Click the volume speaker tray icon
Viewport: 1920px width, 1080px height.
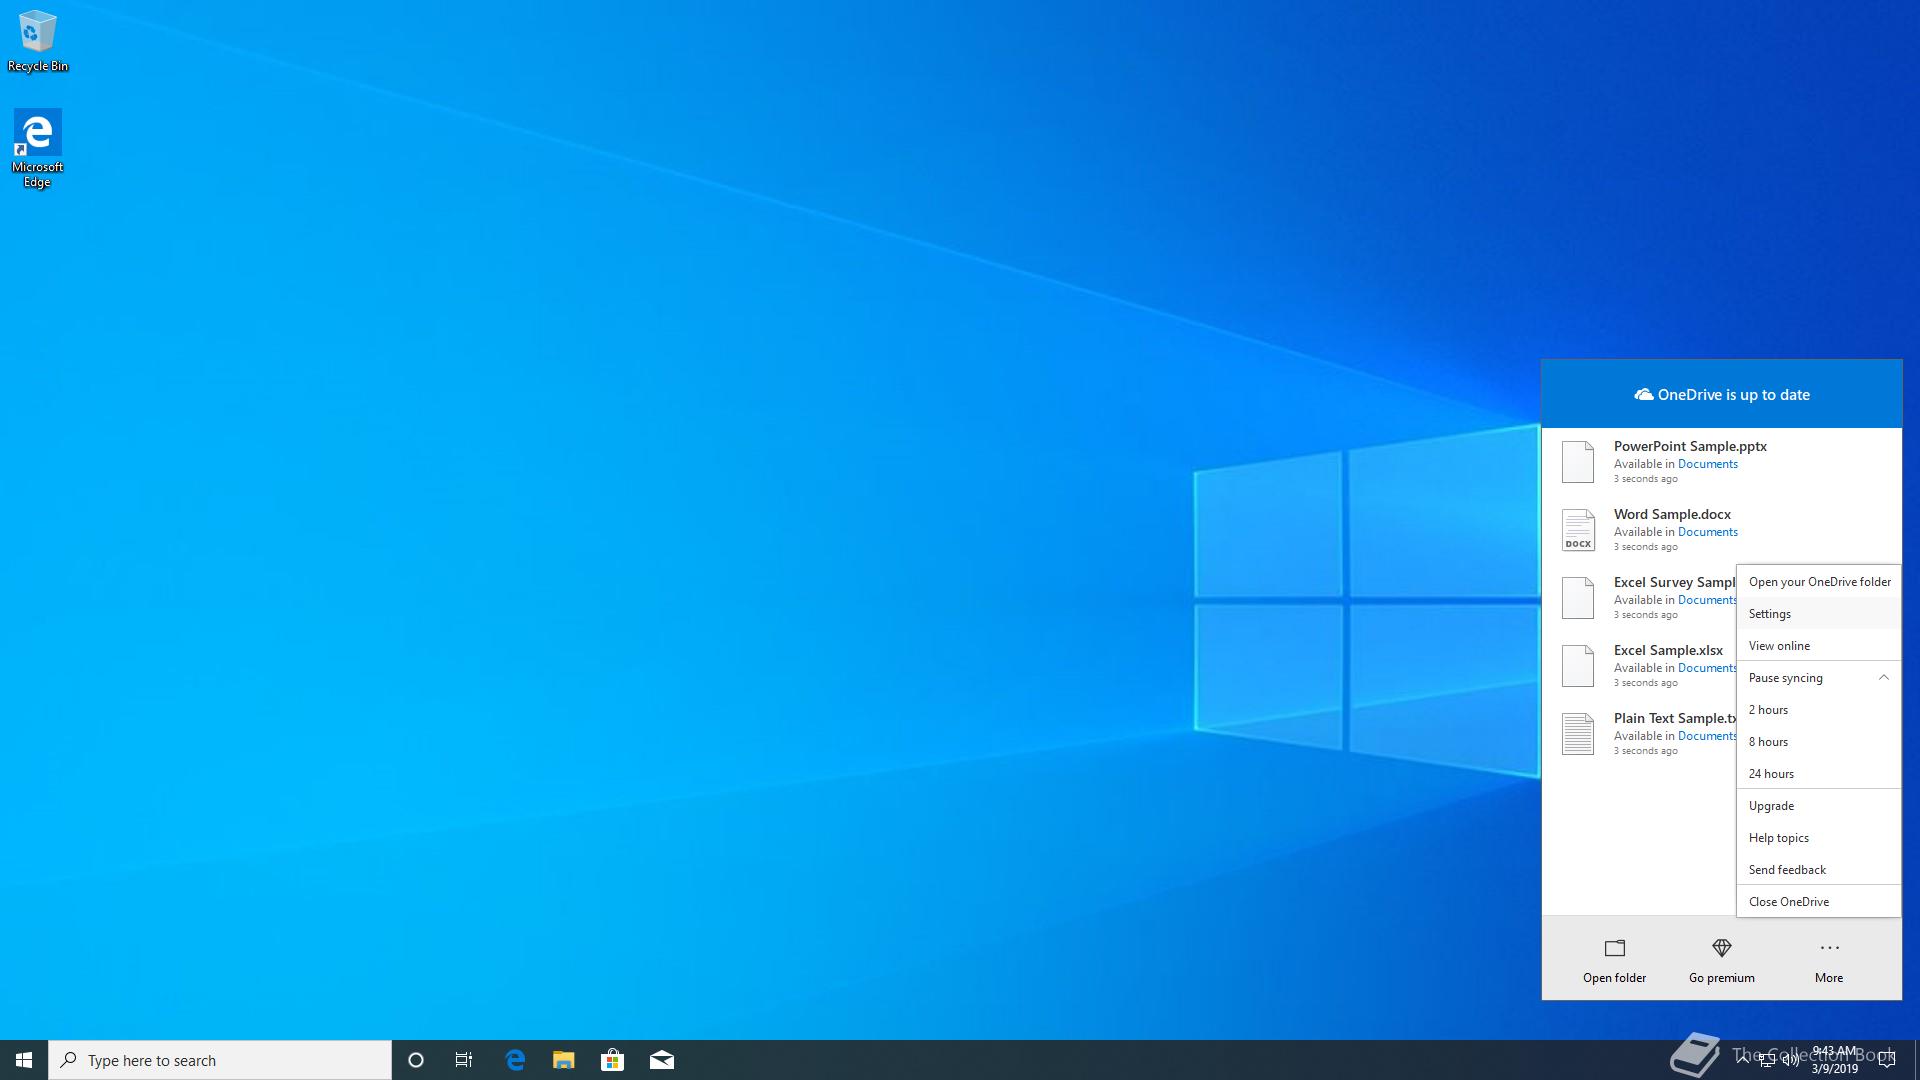[x=1791, y=1060]
